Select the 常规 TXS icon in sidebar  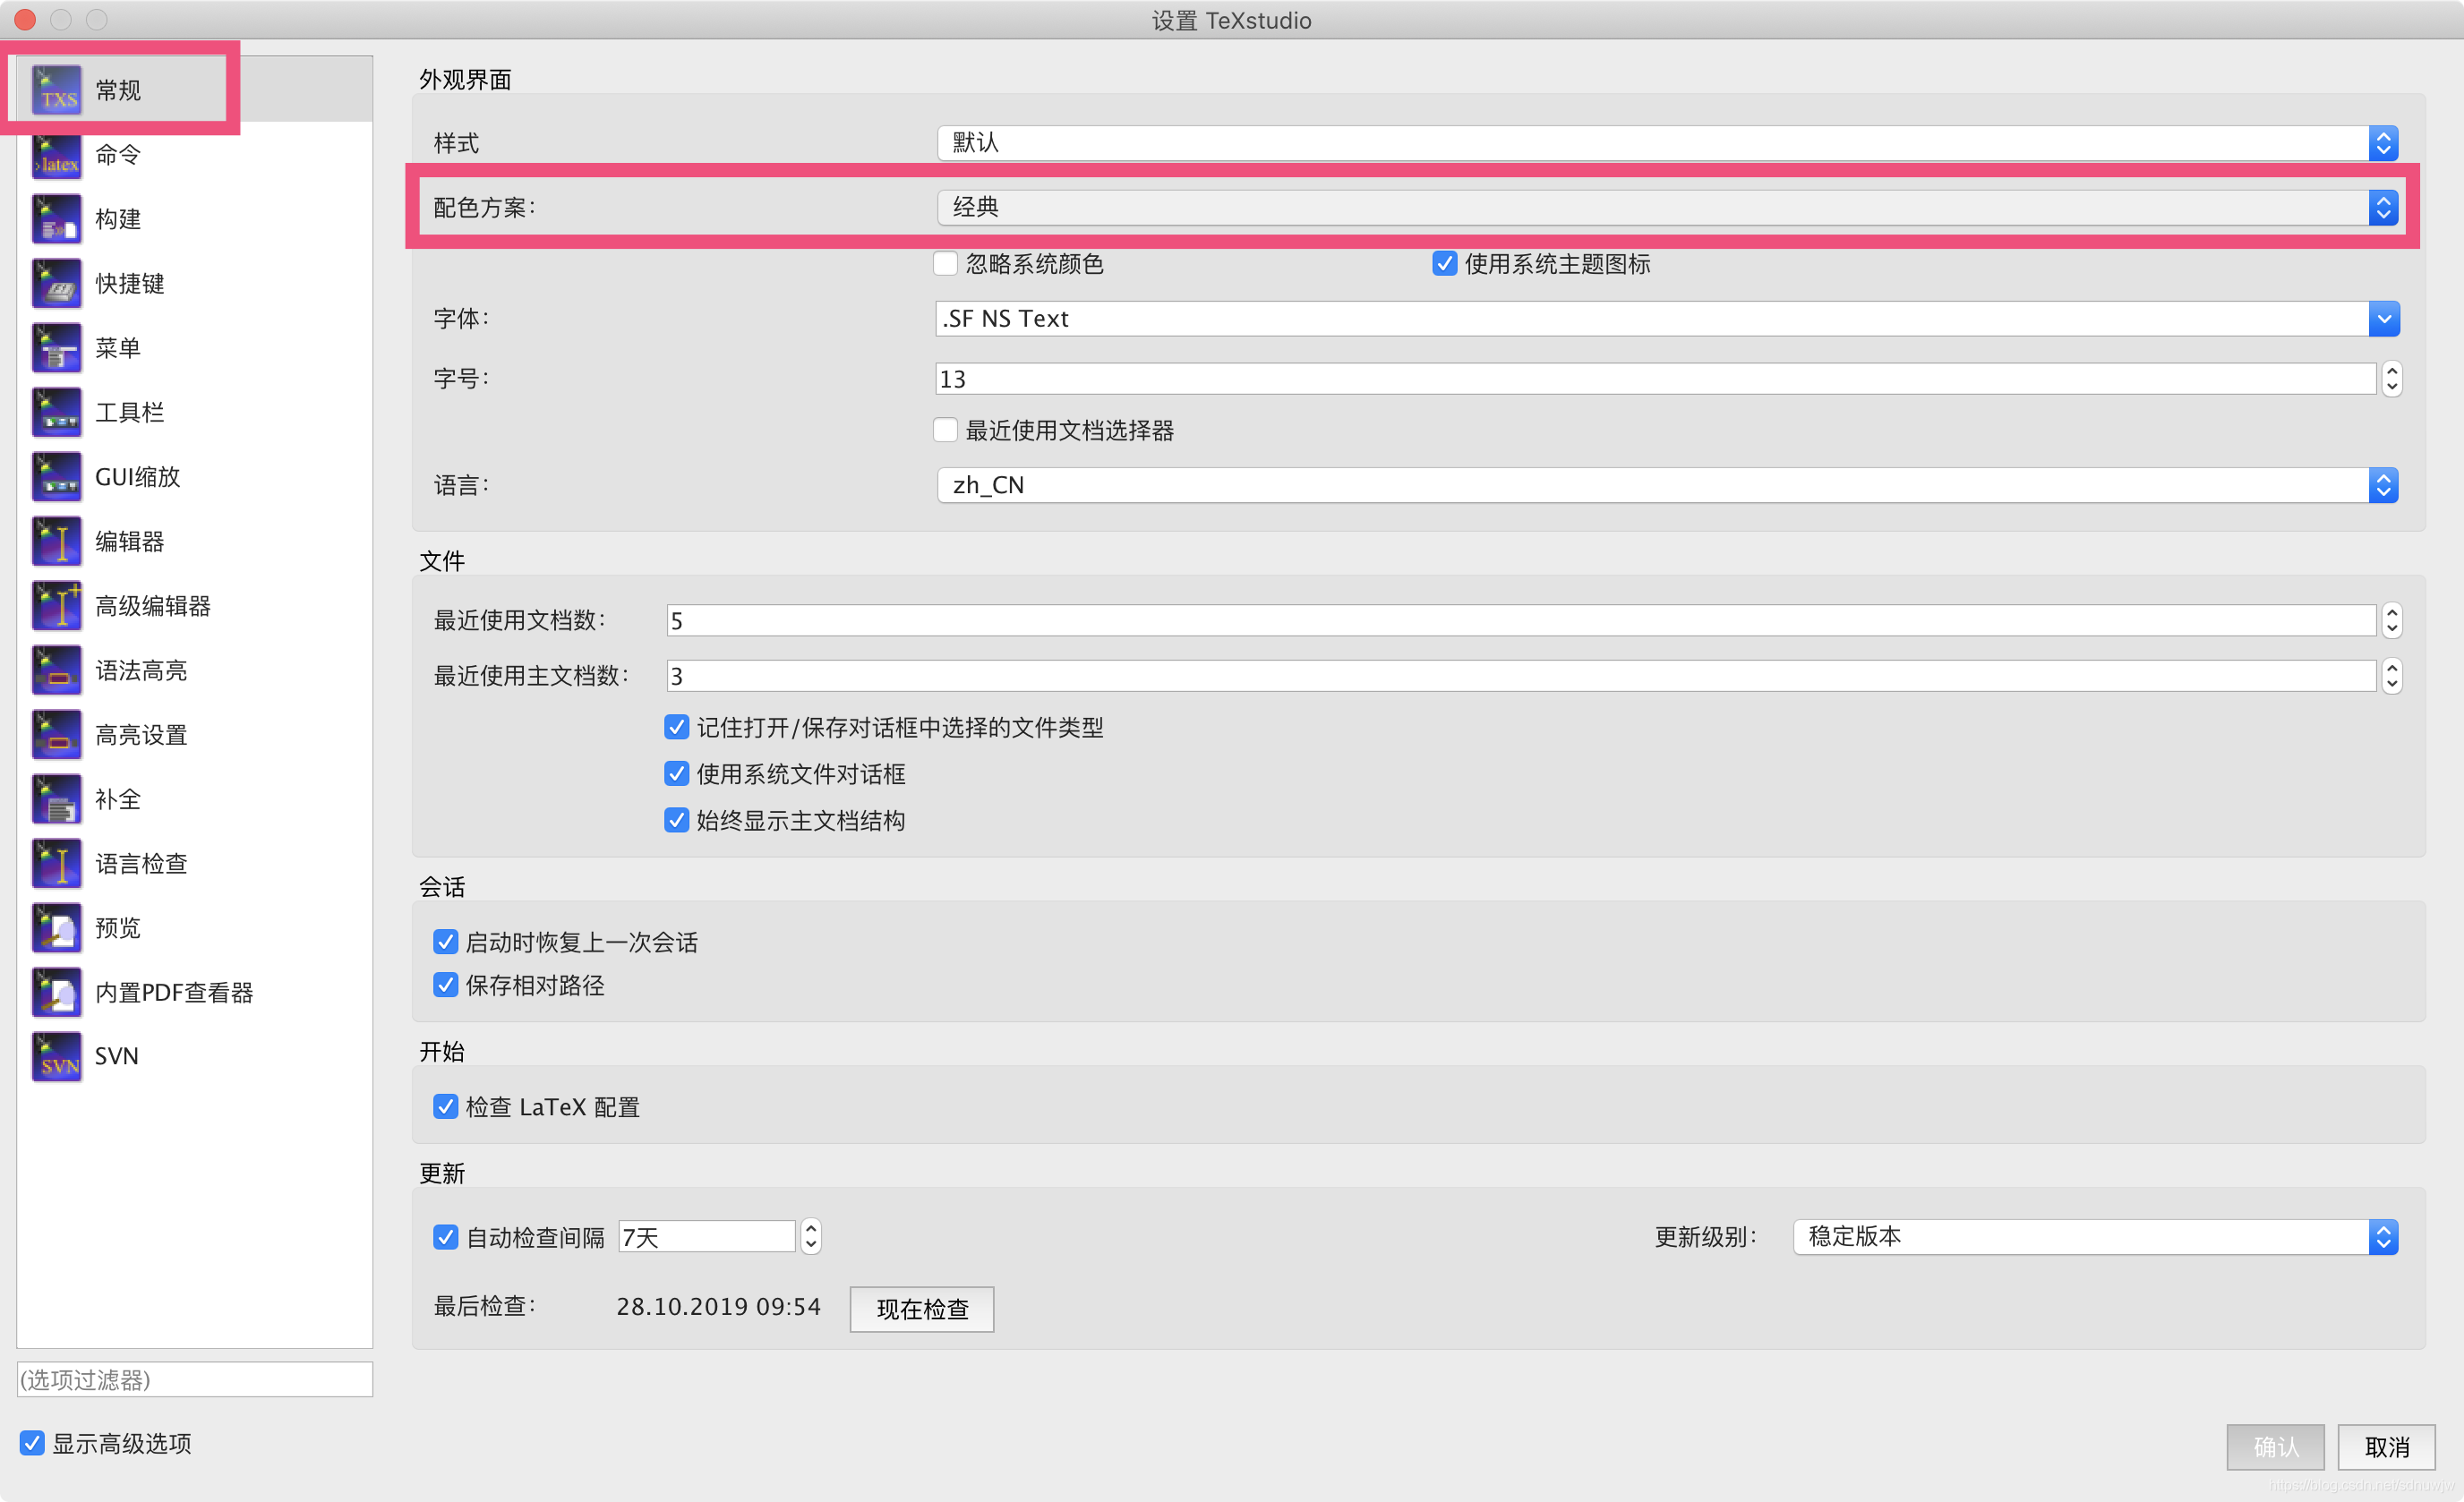pyautogui.click(x=57, y=90)
